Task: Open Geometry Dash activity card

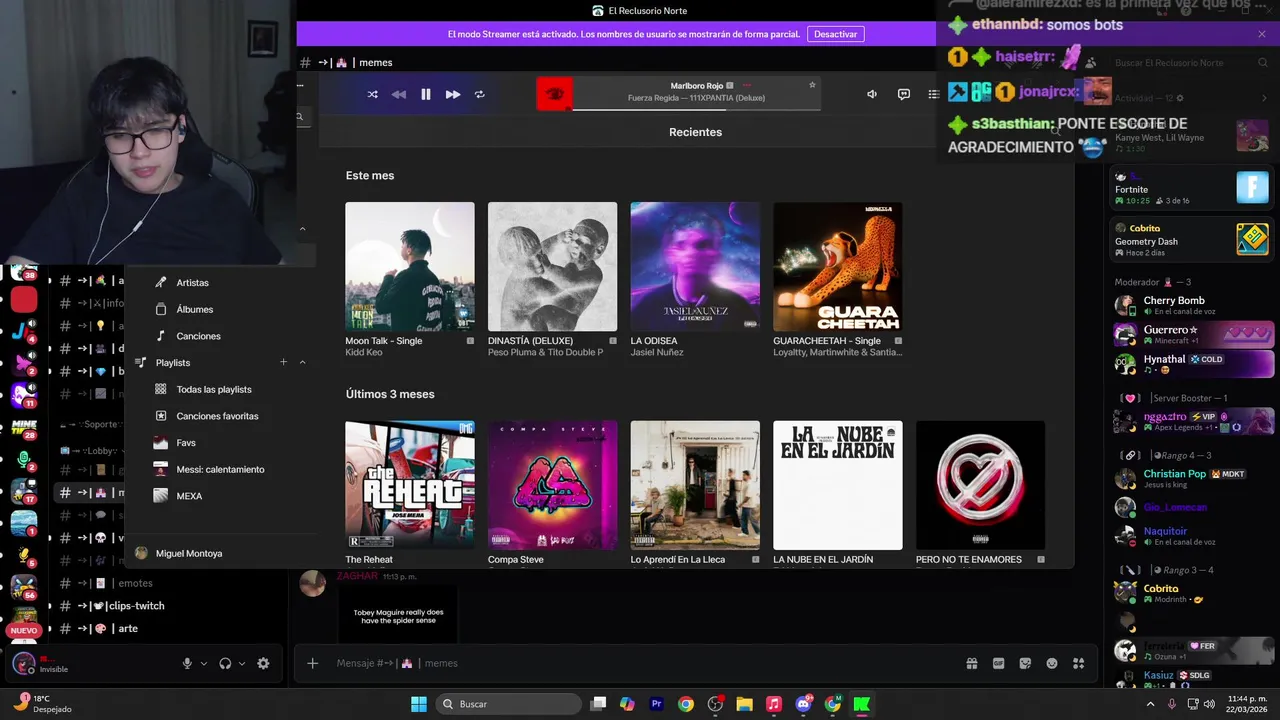Action: pos(1192,240)
